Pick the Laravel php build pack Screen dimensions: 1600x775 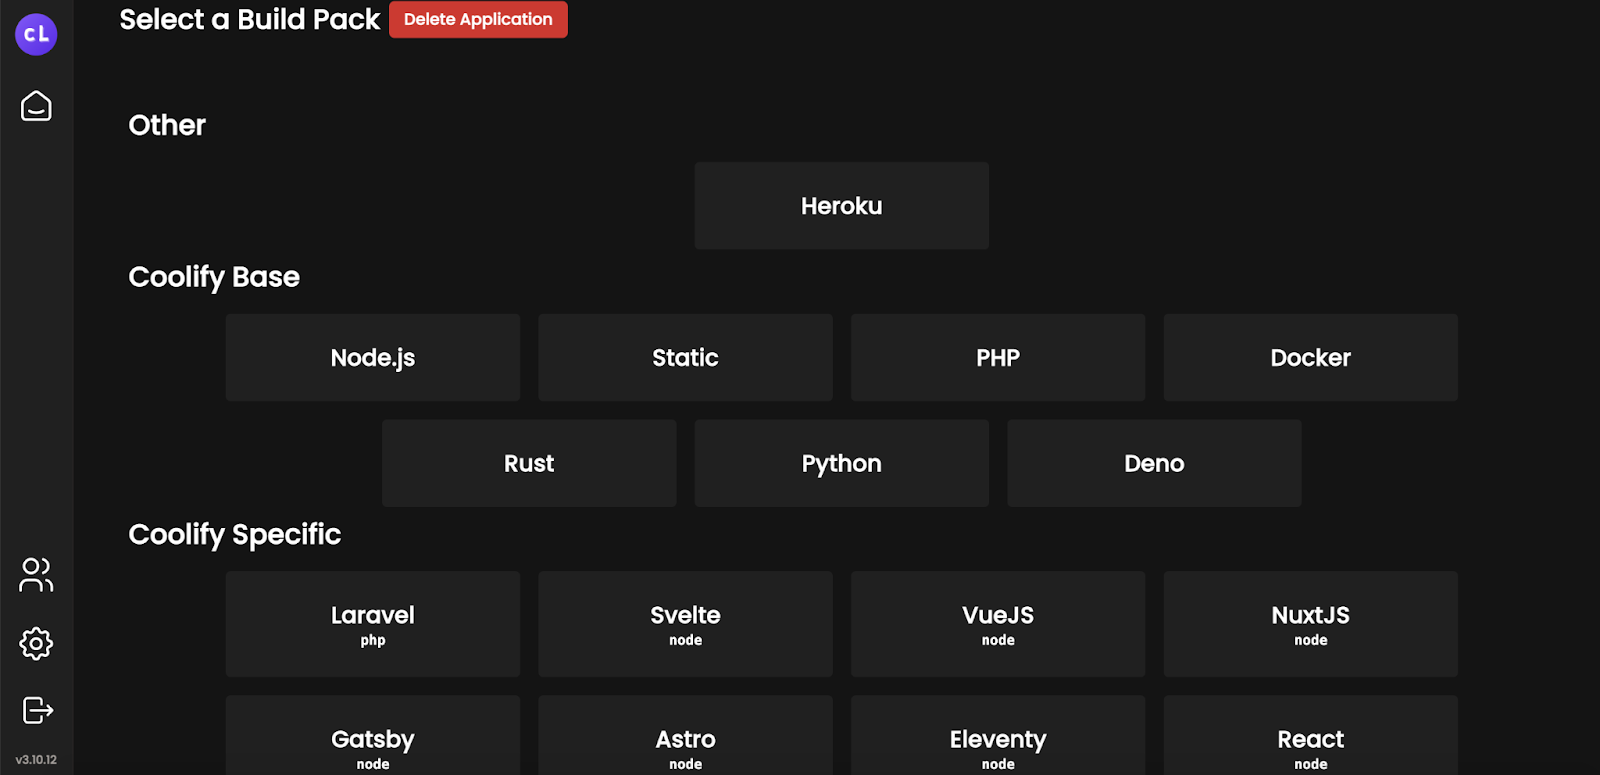coord(372,624)
